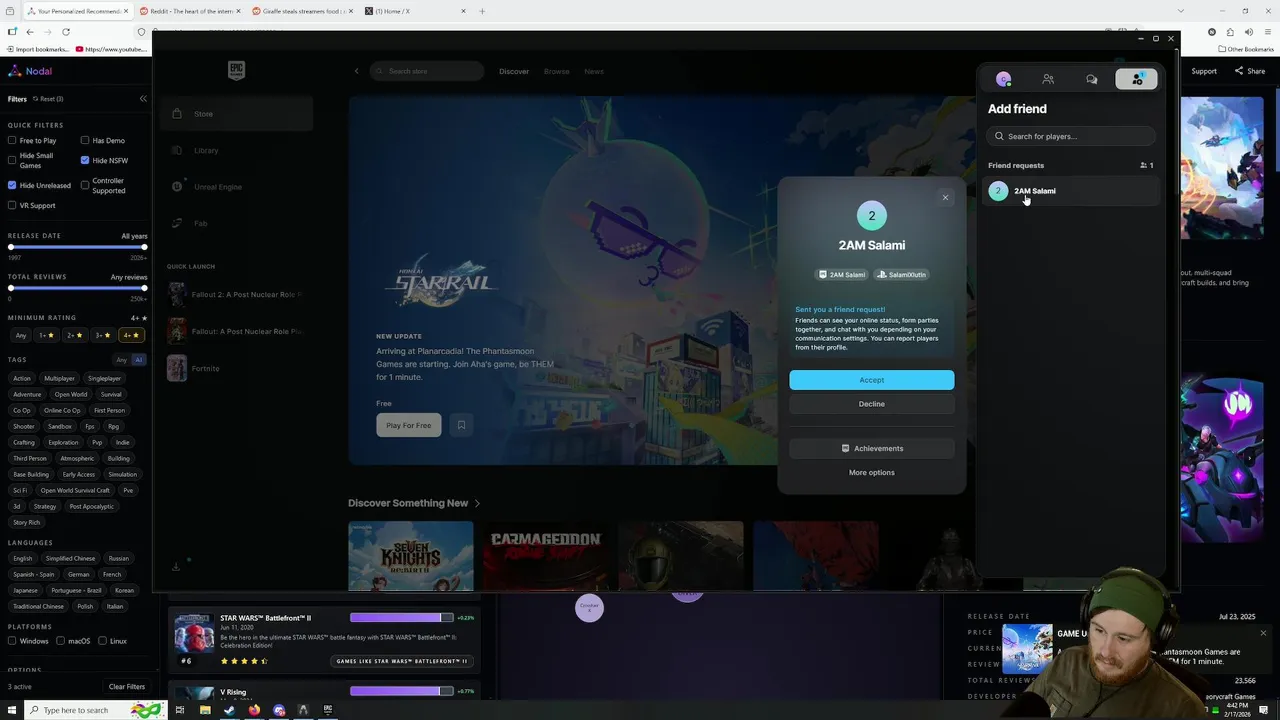The width and height of the screenshot is (1280, 720).
Task: Select the Post Apocalyptic tag
Action: pos(91,507)
